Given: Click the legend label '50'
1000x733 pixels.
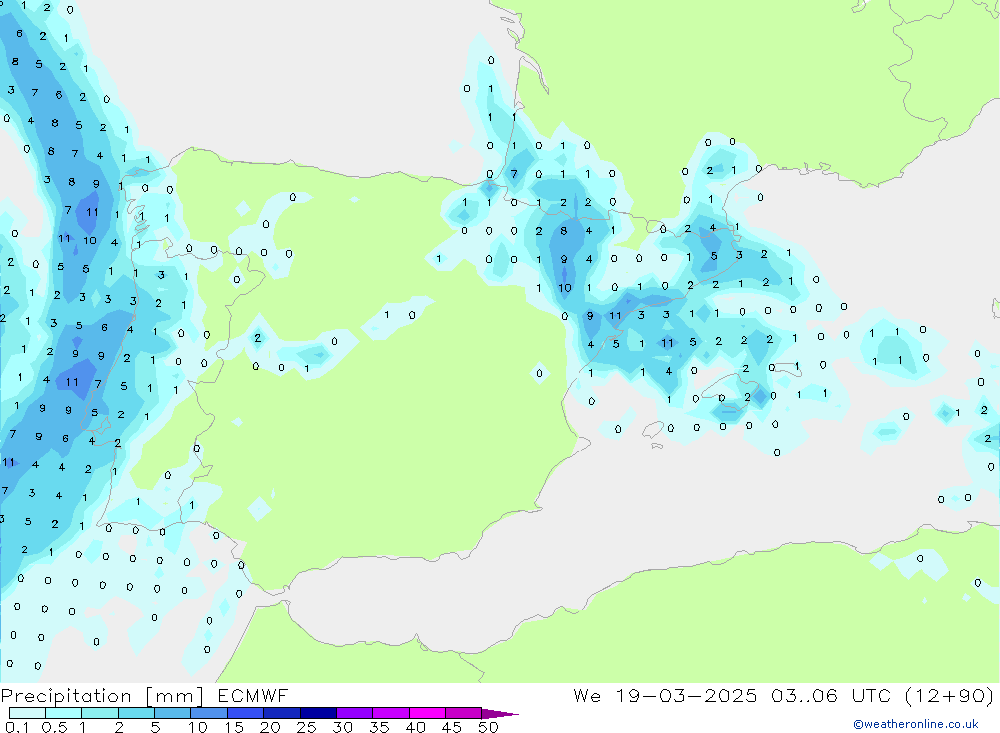Looking at the screenshot, I should (488, 727).
